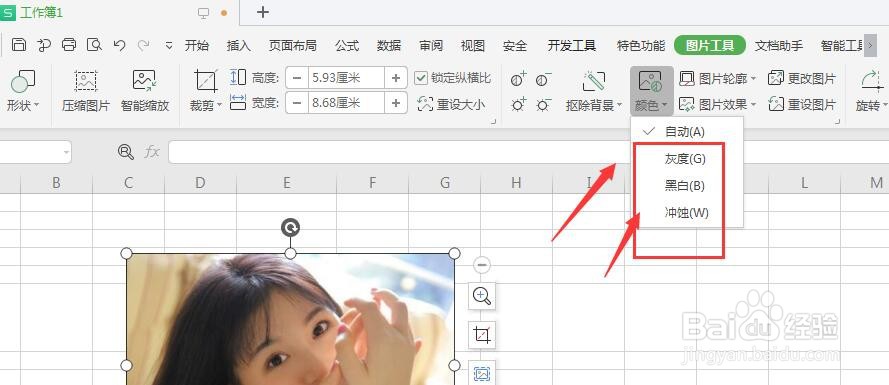Click the floating crop icon beside picture
The image size is (889, 385).
tap(482, 335)
